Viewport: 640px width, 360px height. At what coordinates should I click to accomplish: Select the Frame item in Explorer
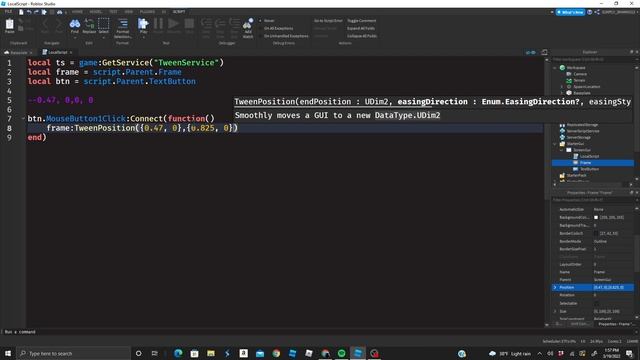(x=593, y=162)
